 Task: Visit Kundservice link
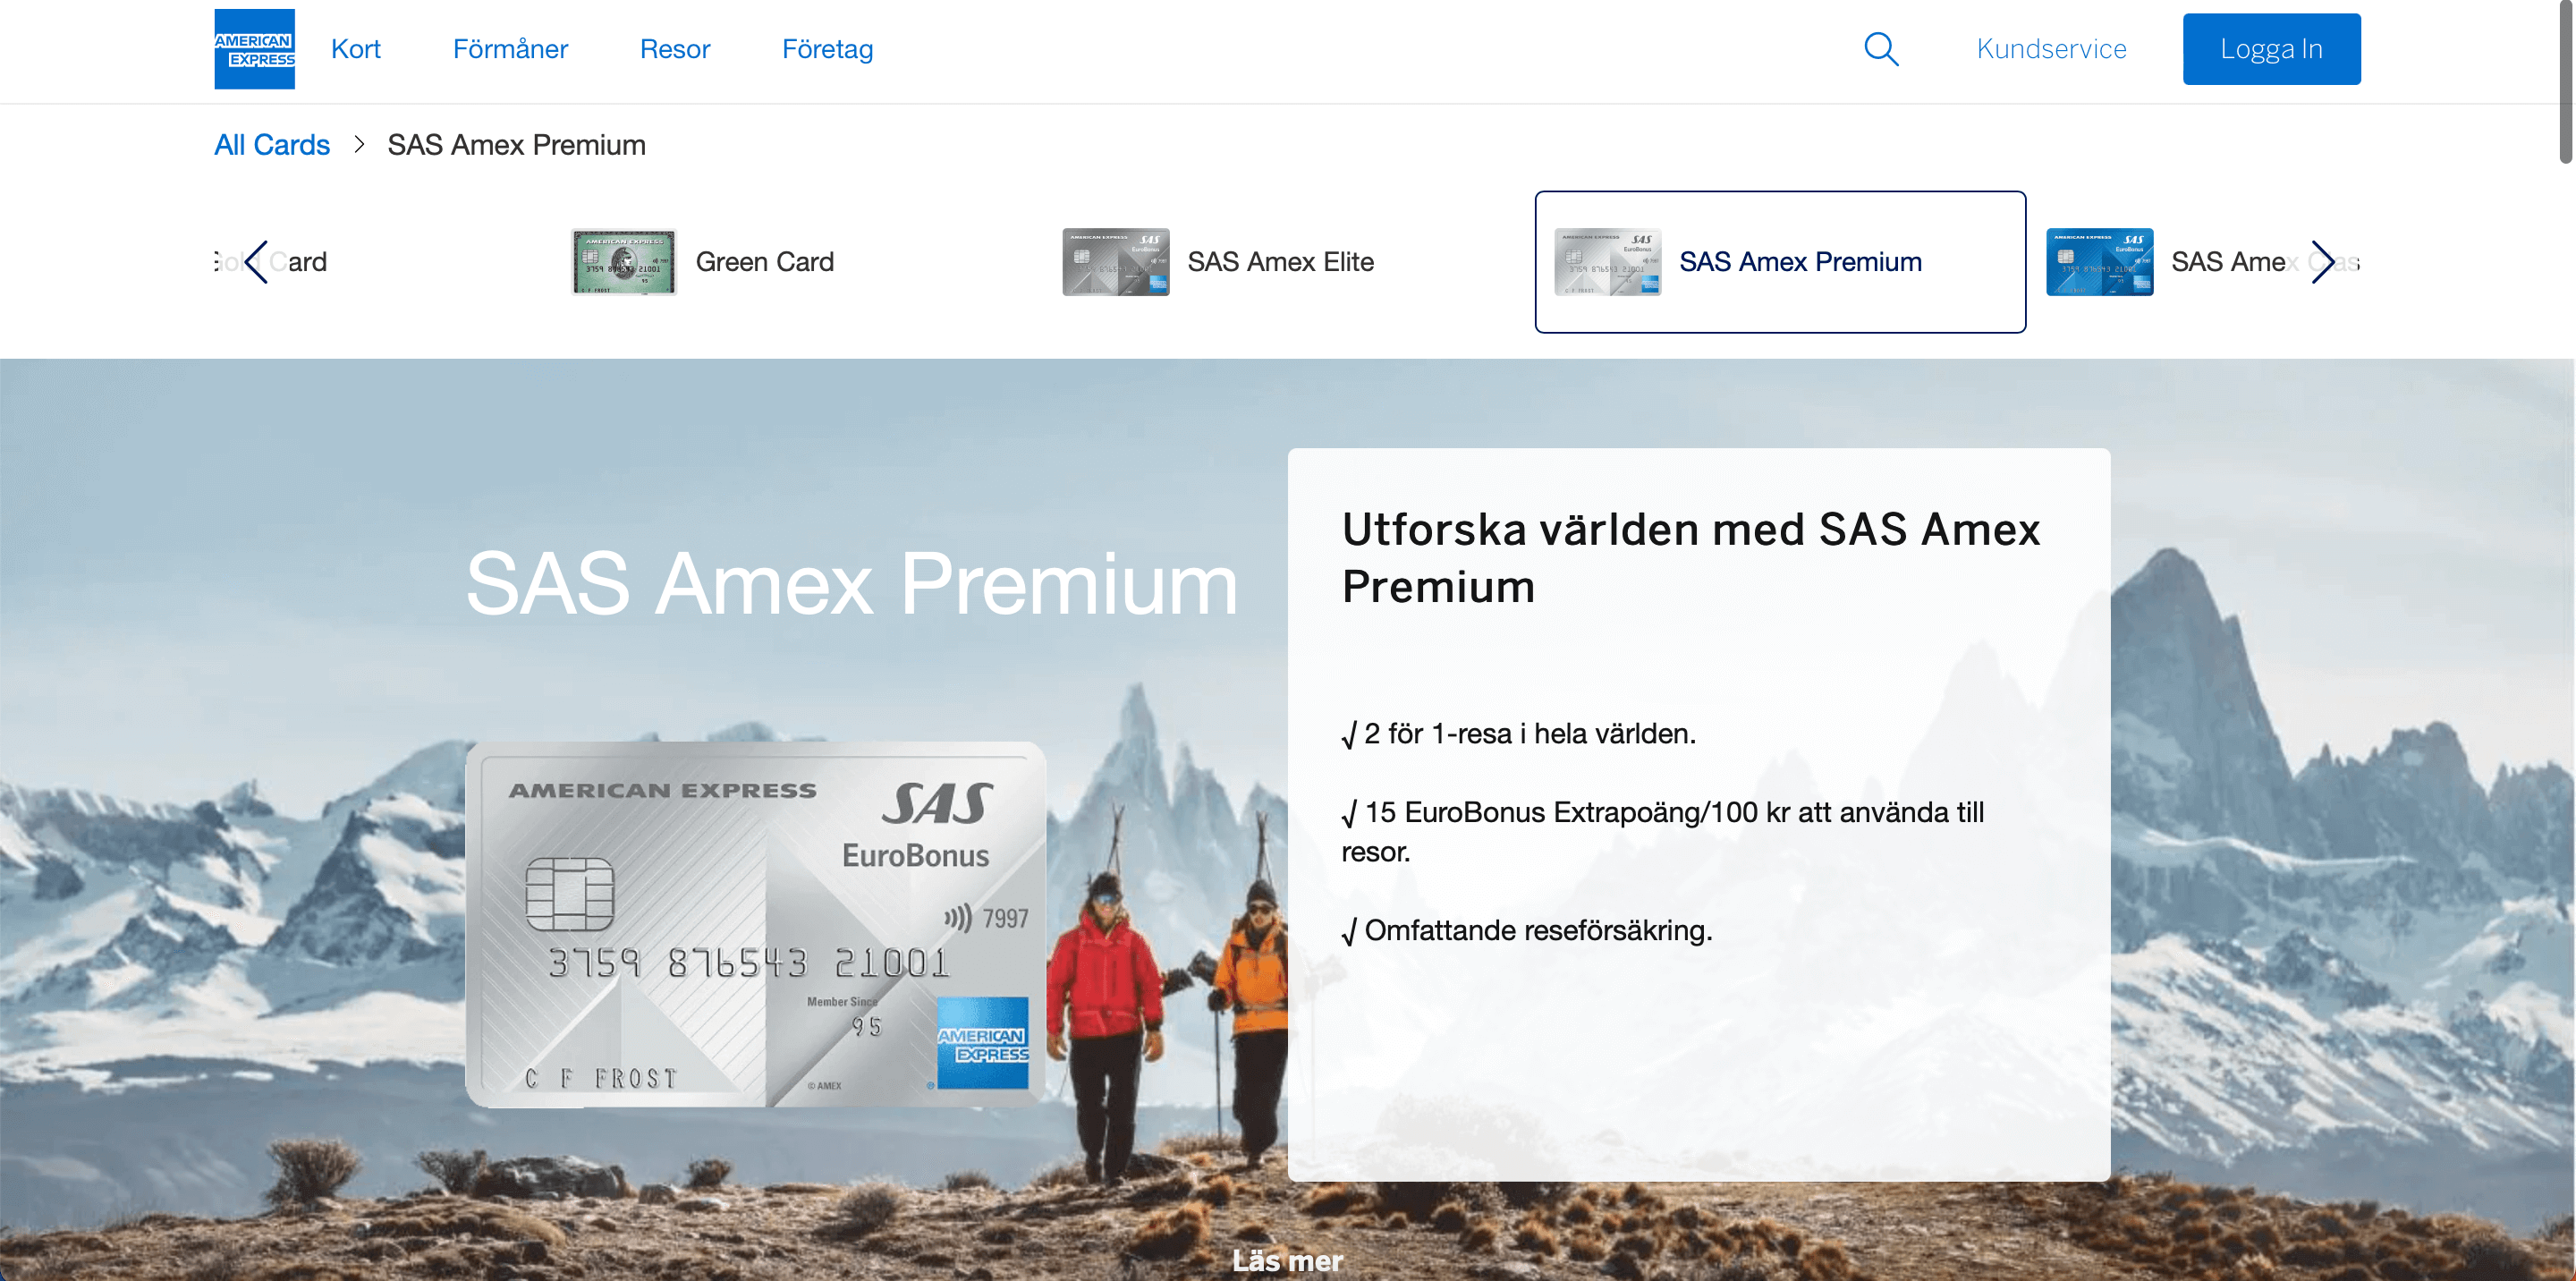2051,49
